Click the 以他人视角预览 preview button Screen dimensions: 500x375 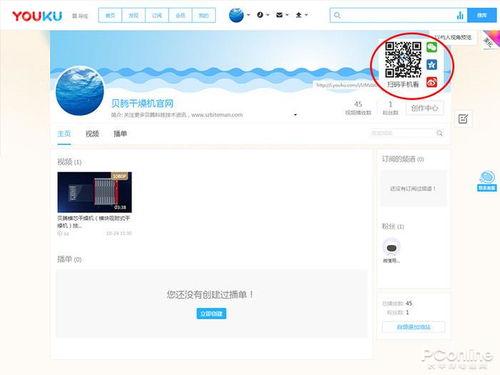click(x=453, y=37)
